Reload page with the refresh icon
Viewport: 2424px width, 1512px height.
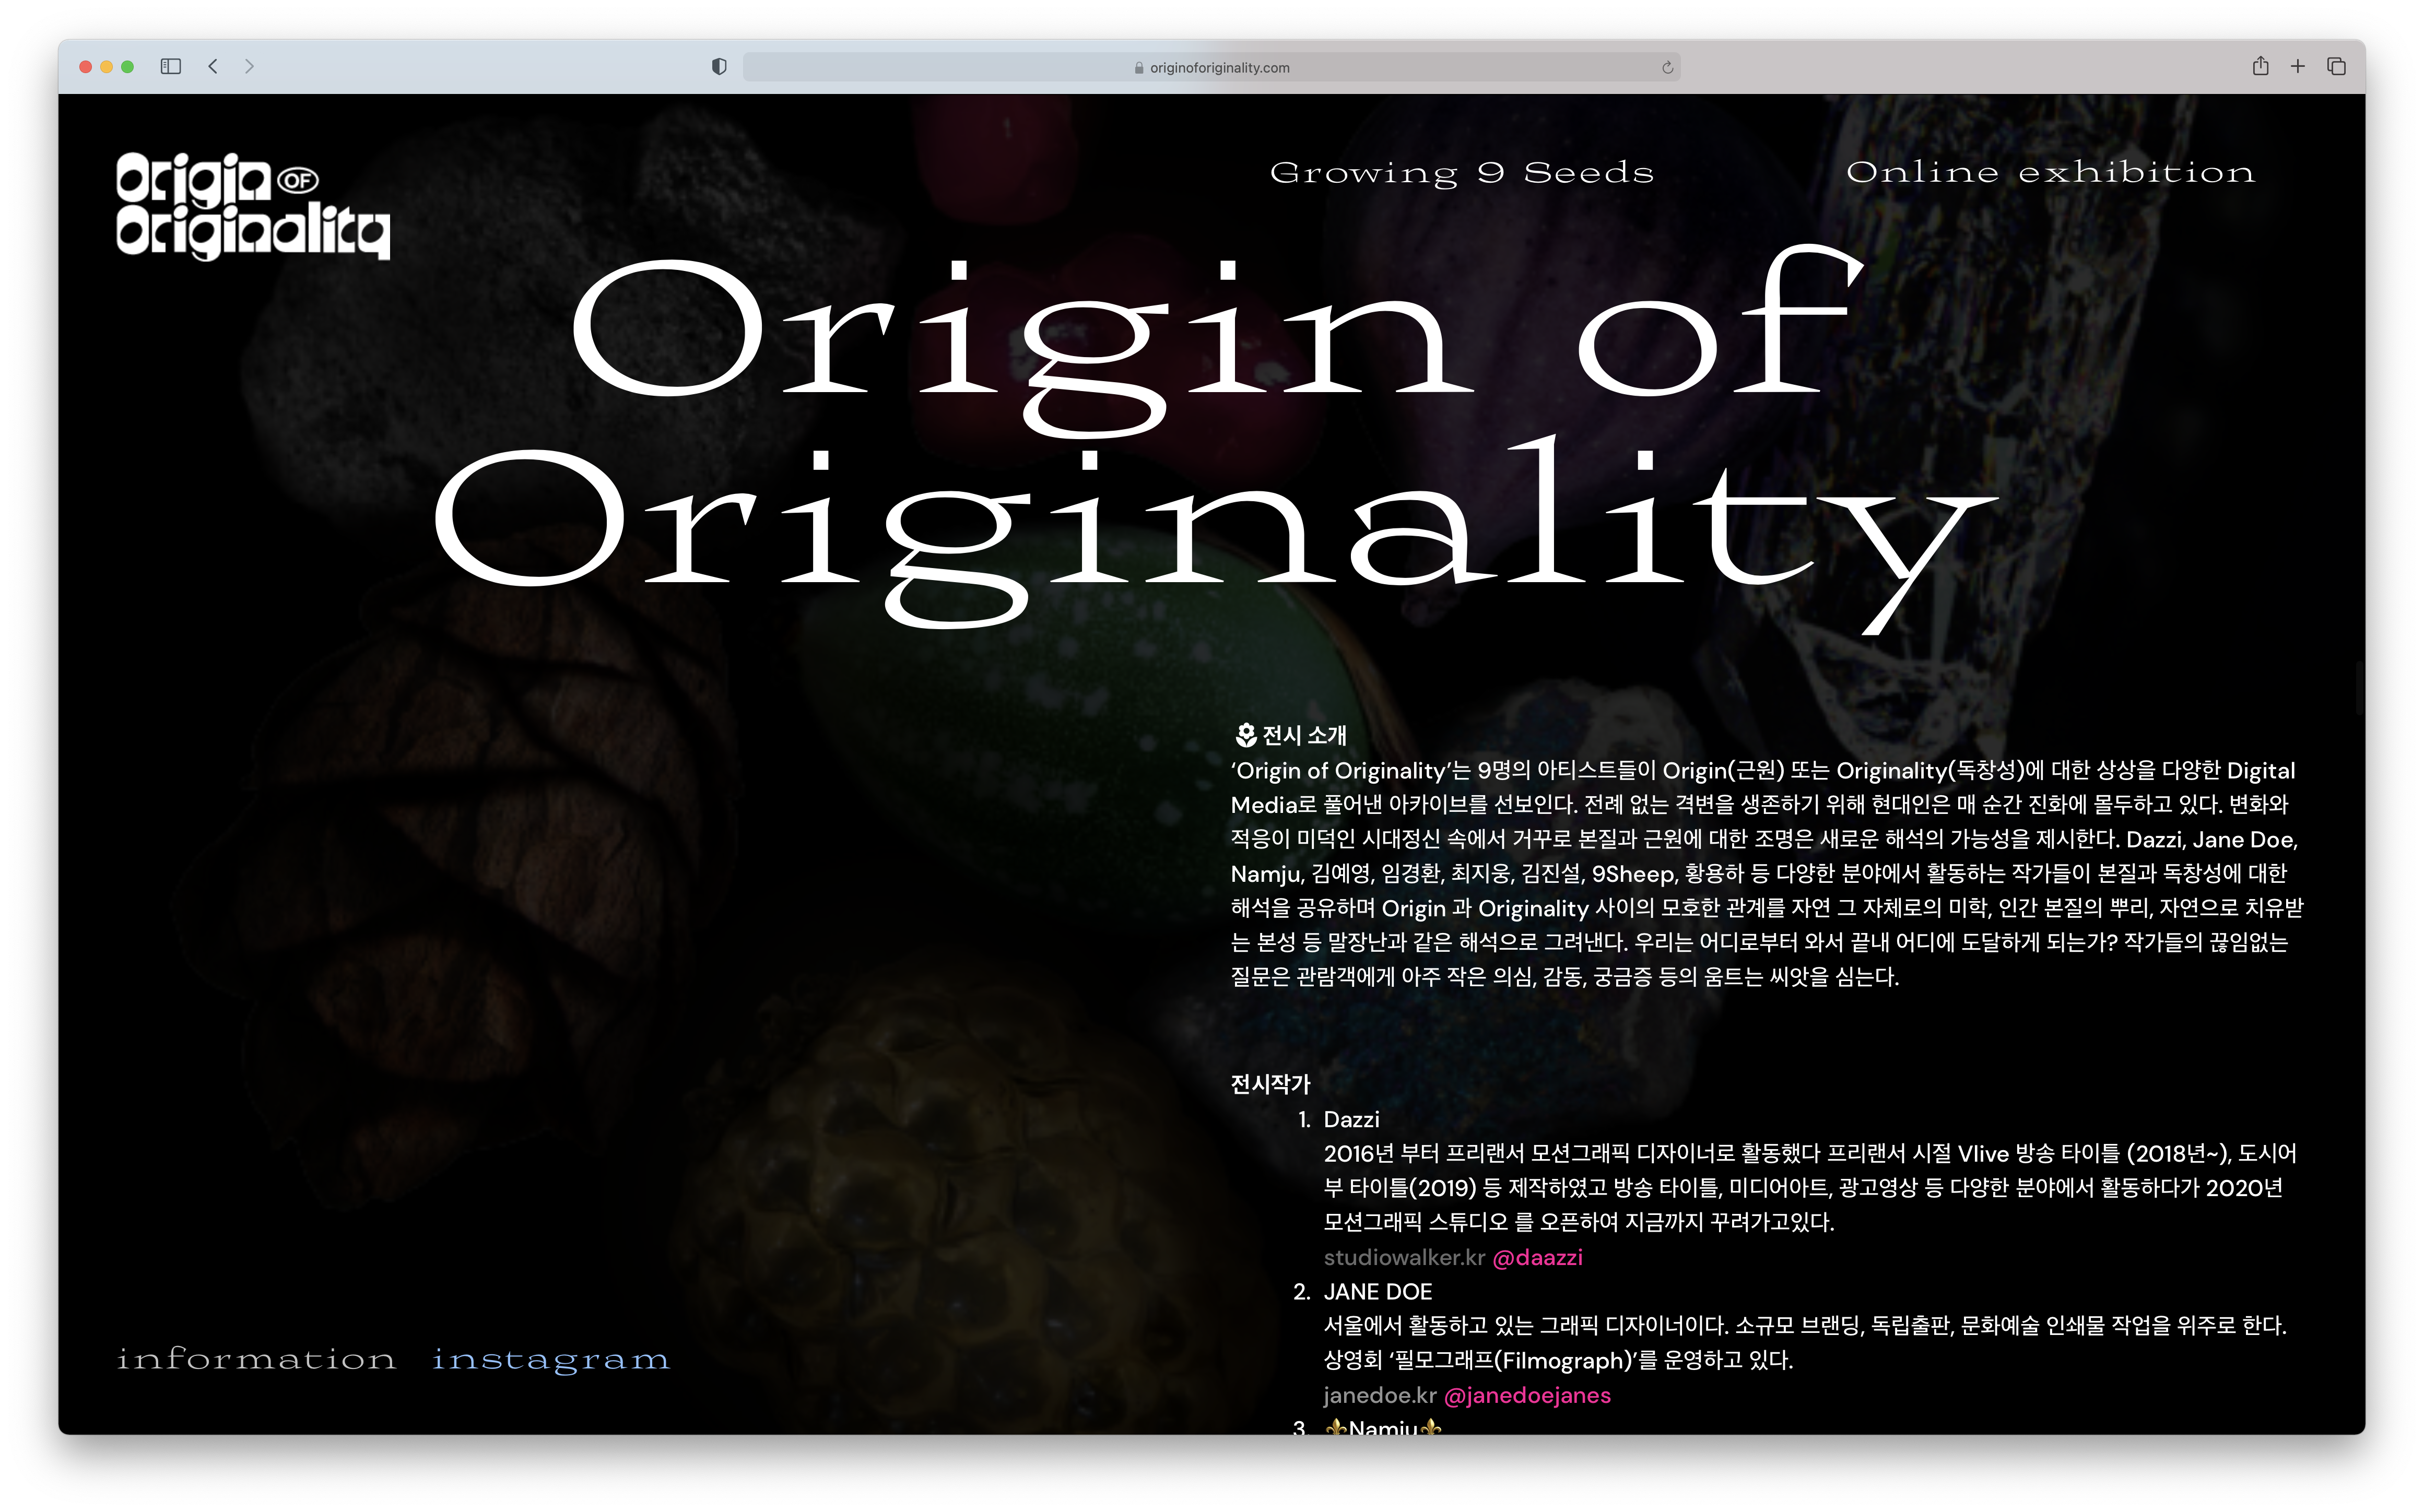pos(1667,67)
